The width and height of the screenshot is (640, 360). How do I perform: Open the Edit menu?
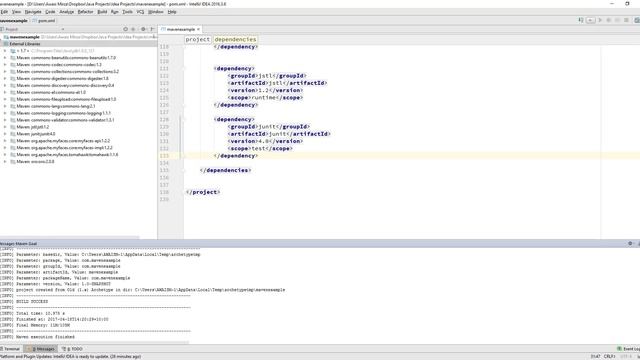click(4, 12)
